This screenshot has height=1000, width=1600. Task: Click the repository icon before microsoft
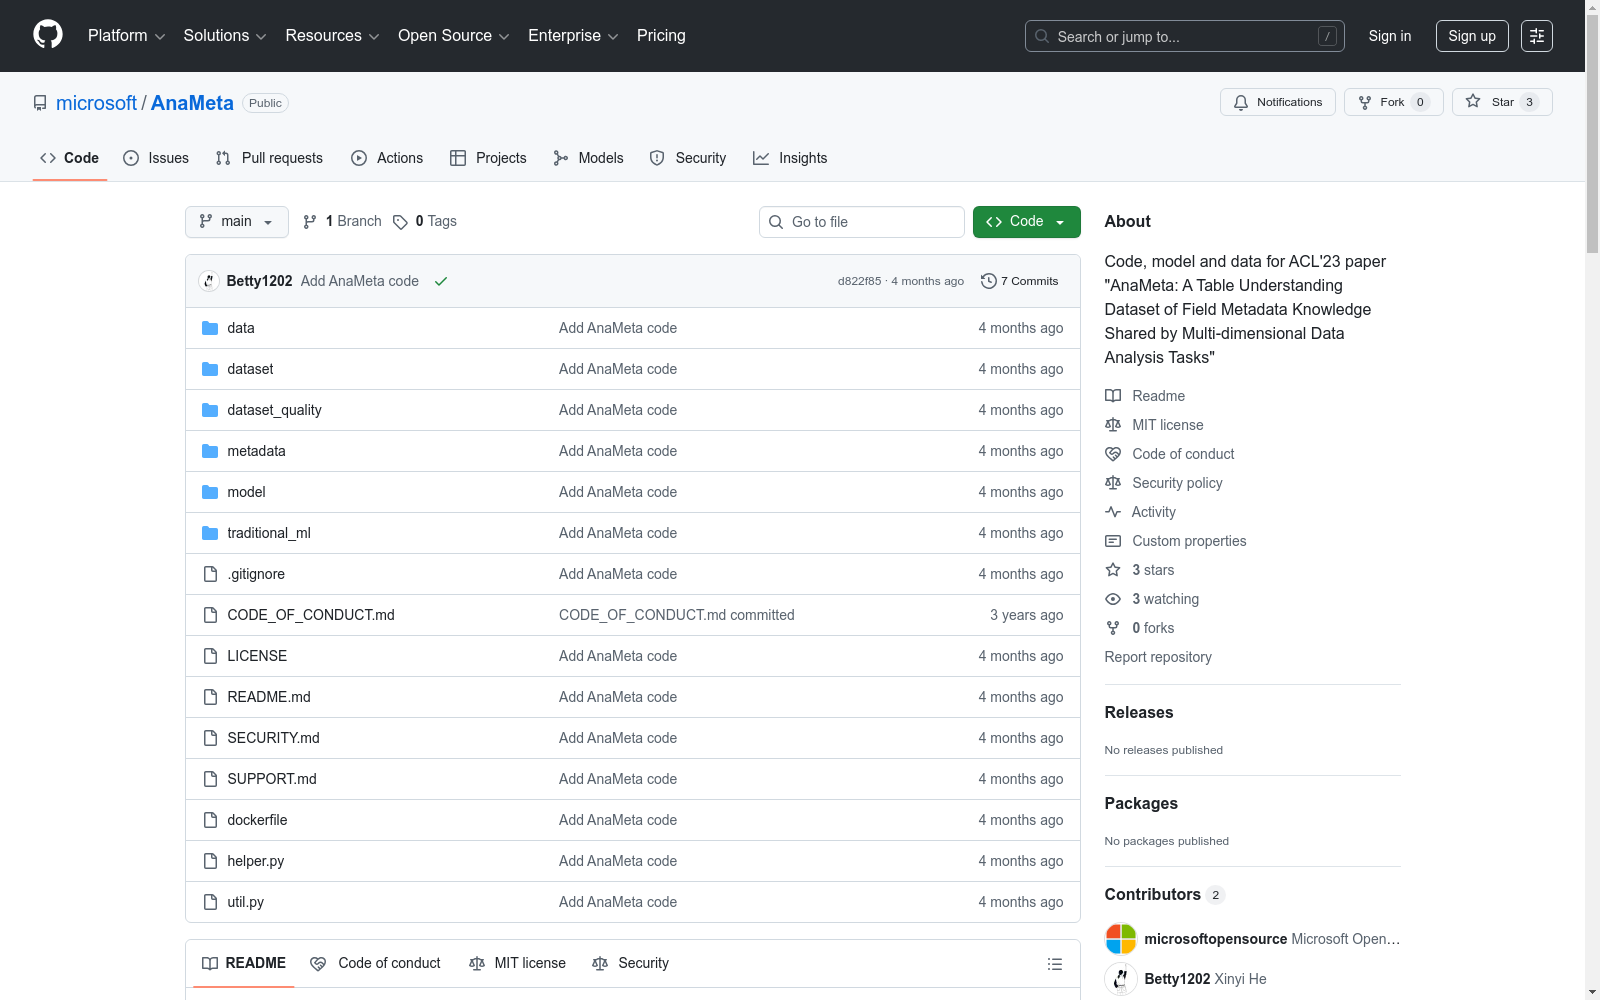(40, 103)
